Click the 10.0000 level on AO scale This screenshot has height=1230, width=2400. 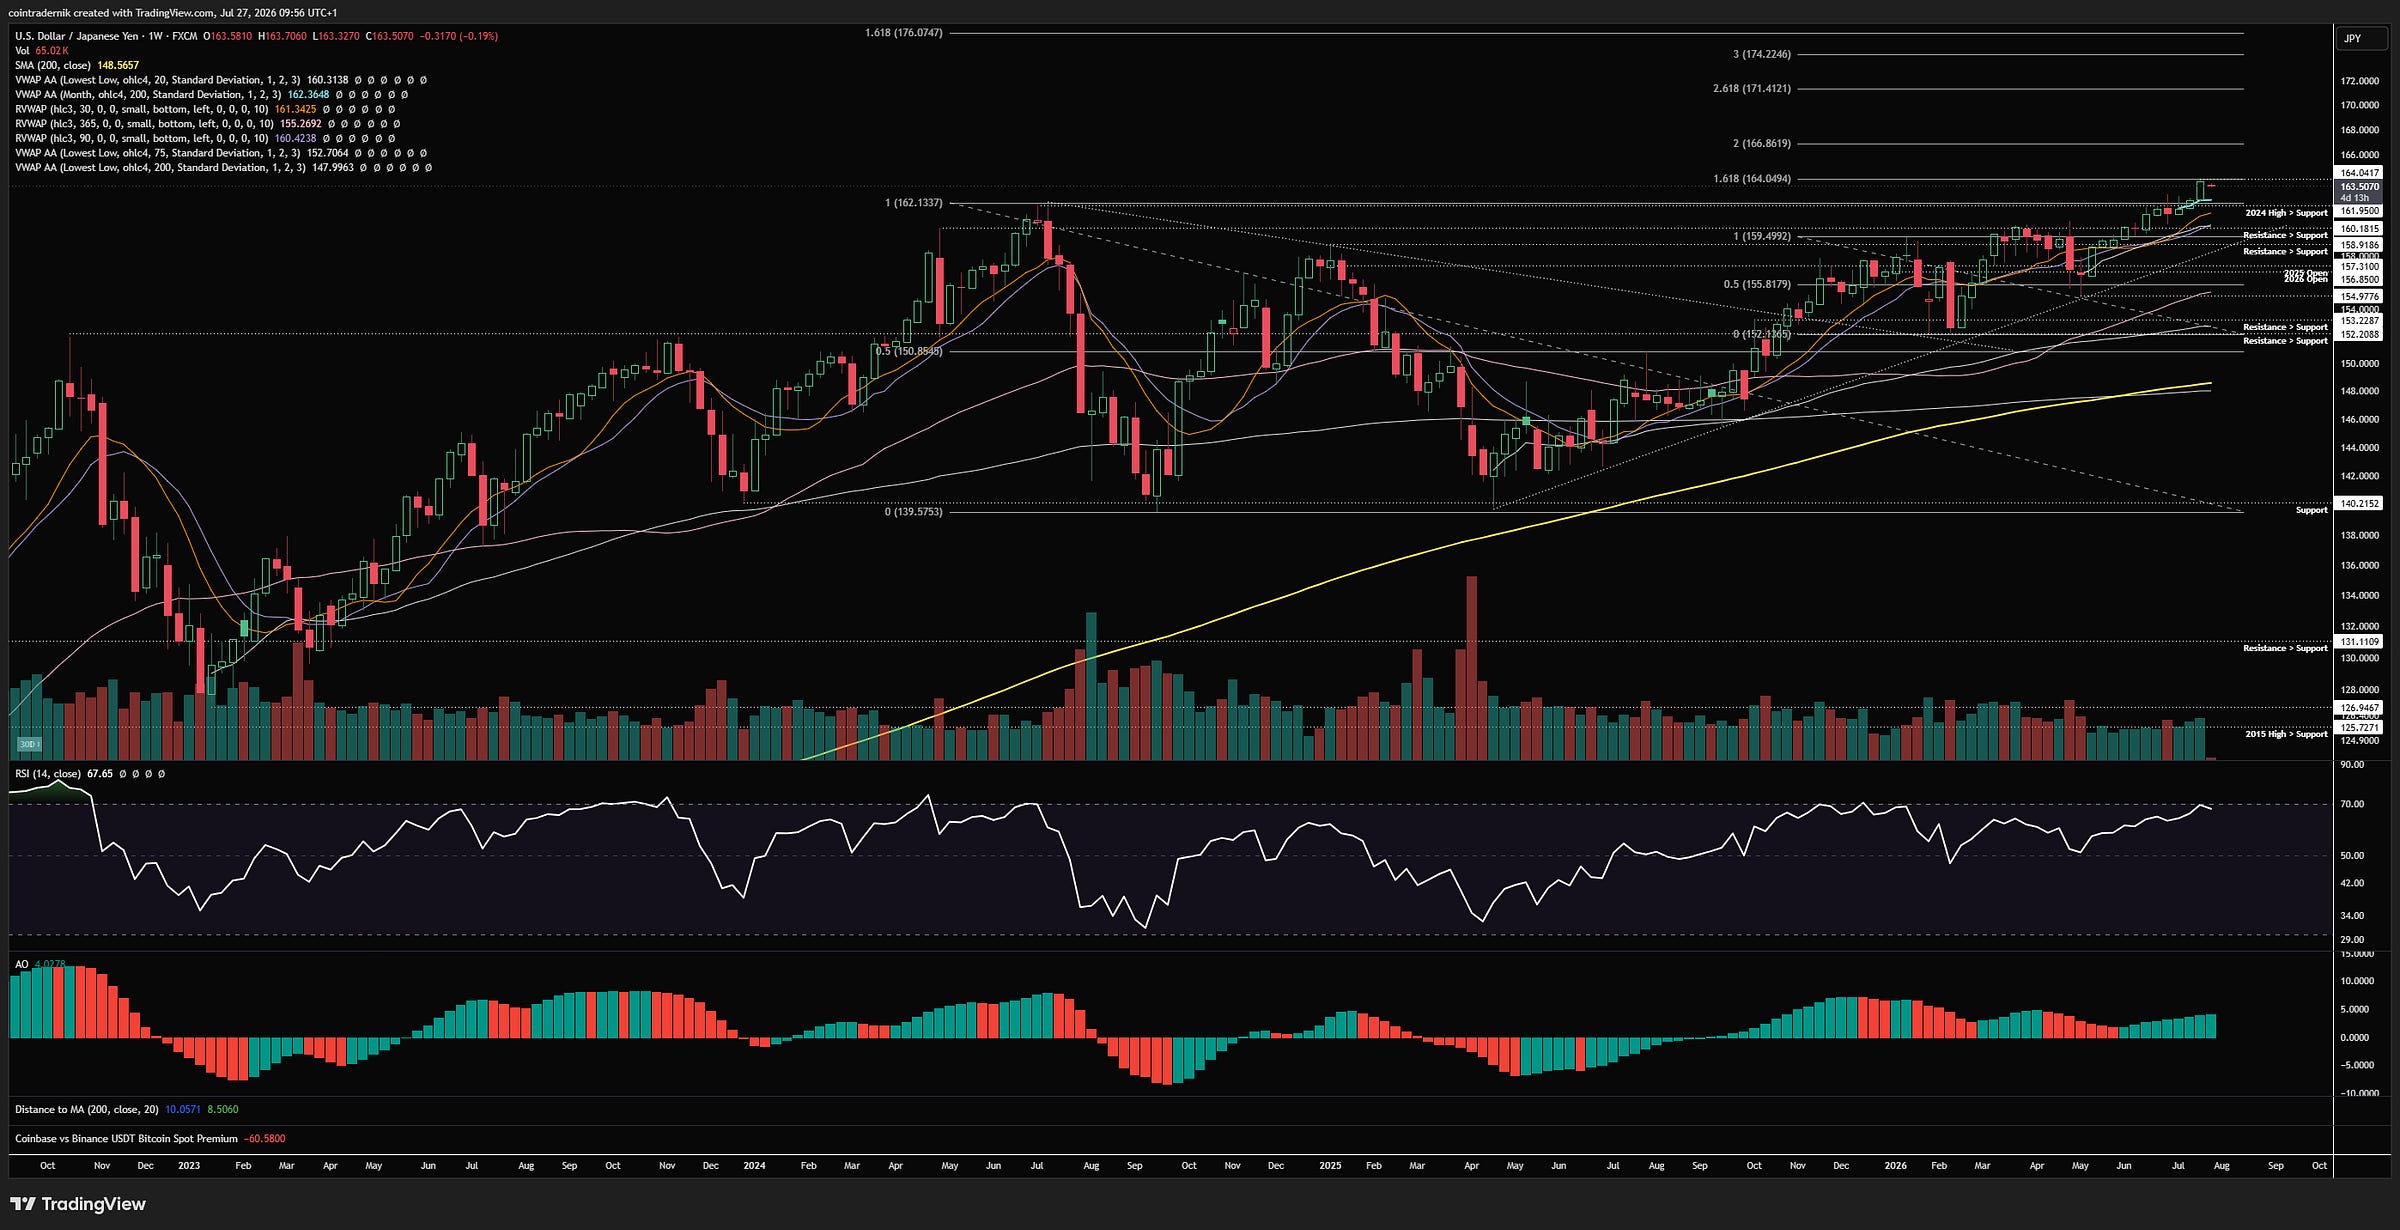pyautogui.click(x=2356, y=981)
